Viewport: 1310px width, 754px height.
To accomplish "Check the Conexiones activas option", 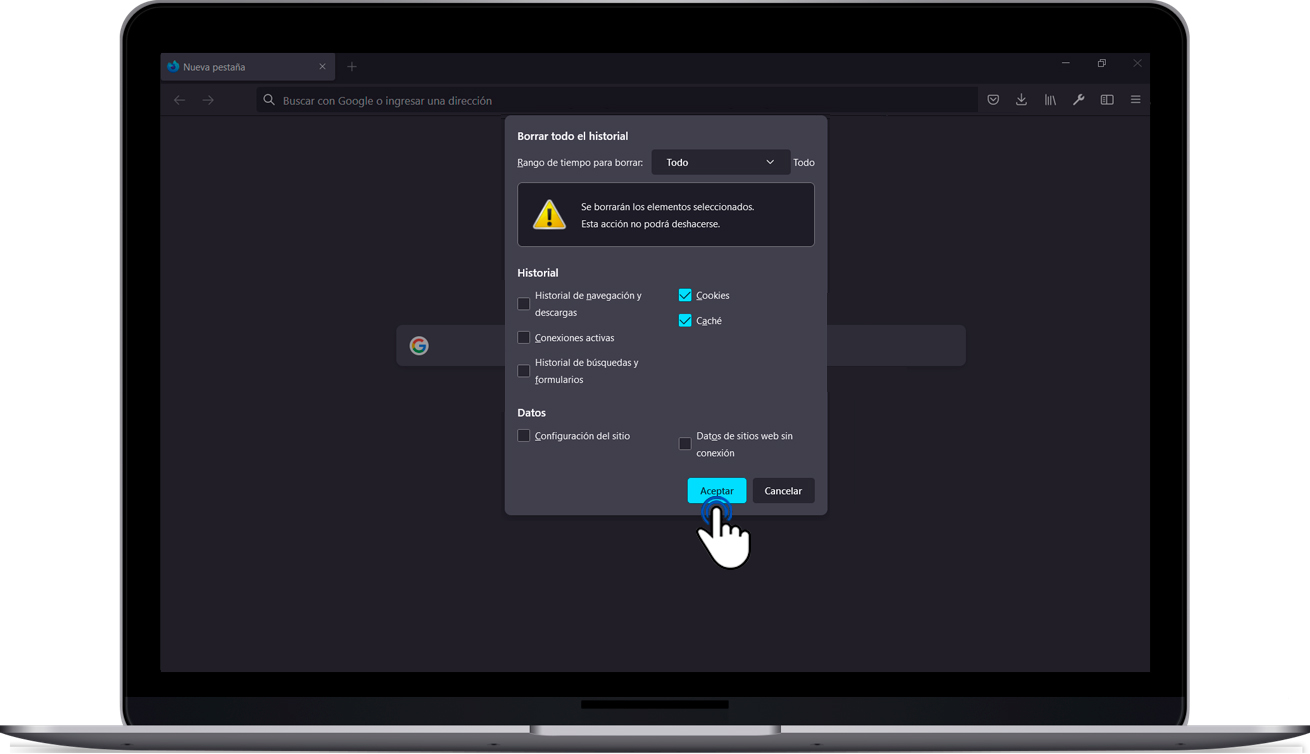I will coord(524,337).
